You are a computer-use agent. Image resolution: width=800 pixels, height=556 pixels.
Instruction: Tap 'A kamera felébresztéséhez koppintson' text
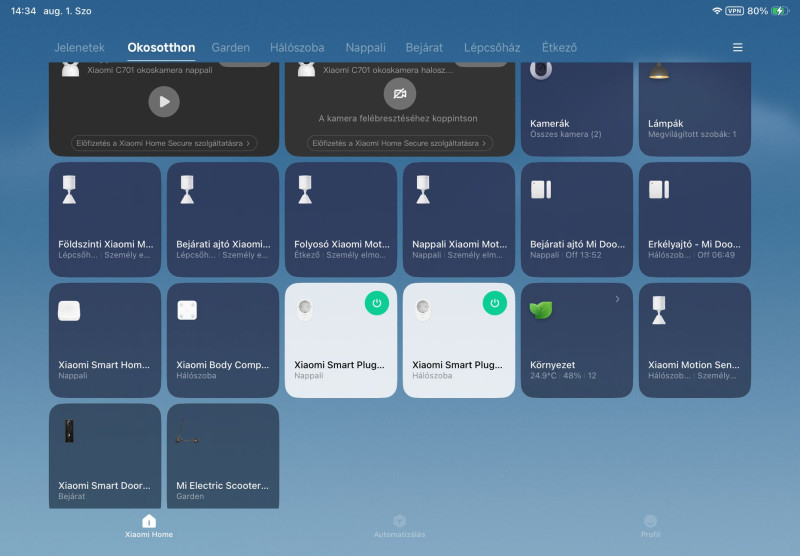(x=398, y=118)
